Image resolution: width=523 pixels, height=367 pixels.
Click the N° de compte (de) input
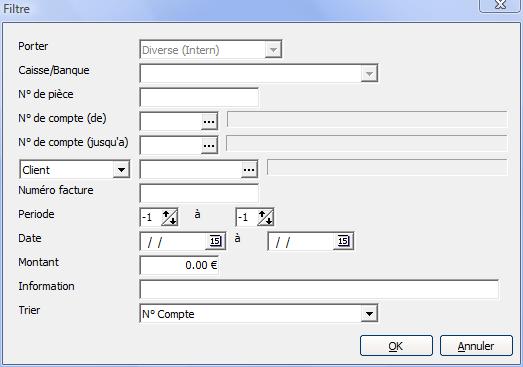click(x=171, y=121)
